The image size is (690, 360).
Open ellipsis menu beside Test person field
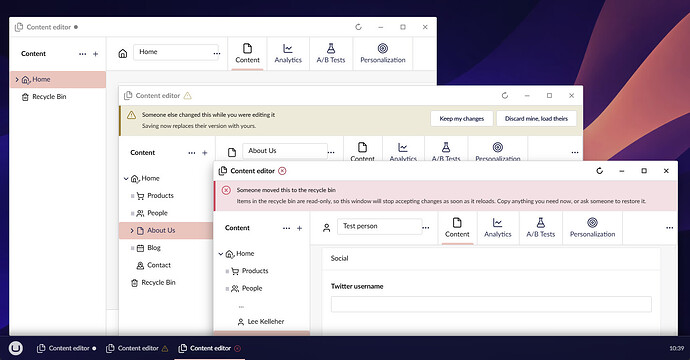(x=426, y=228)
